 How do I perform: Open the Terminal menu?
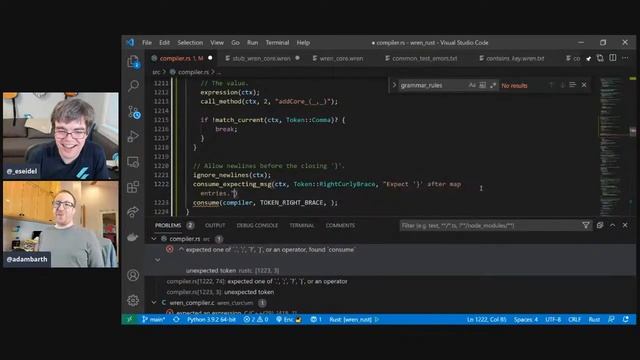click(x=277, y=42)
